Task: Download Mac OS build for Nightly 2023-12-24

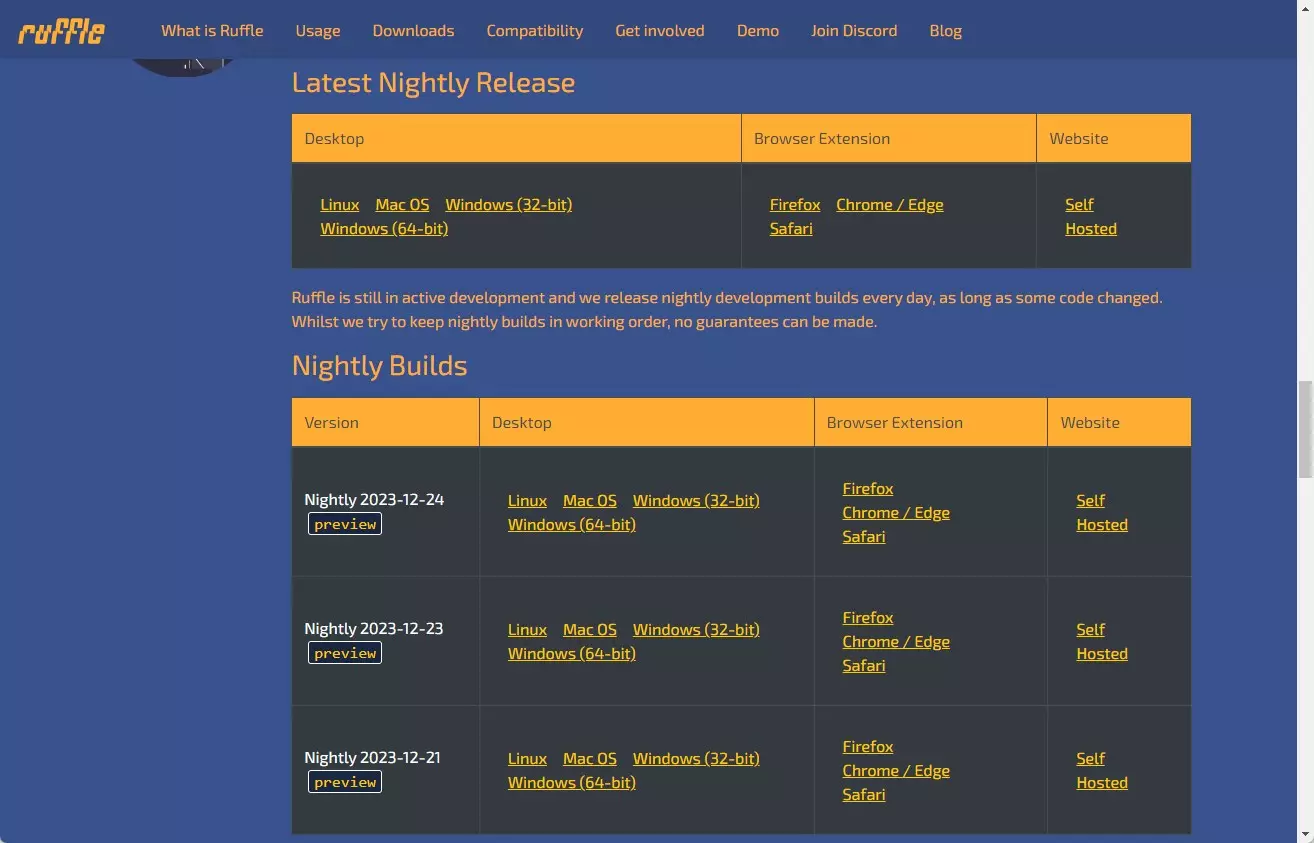Action: click(x=590, y=500)
